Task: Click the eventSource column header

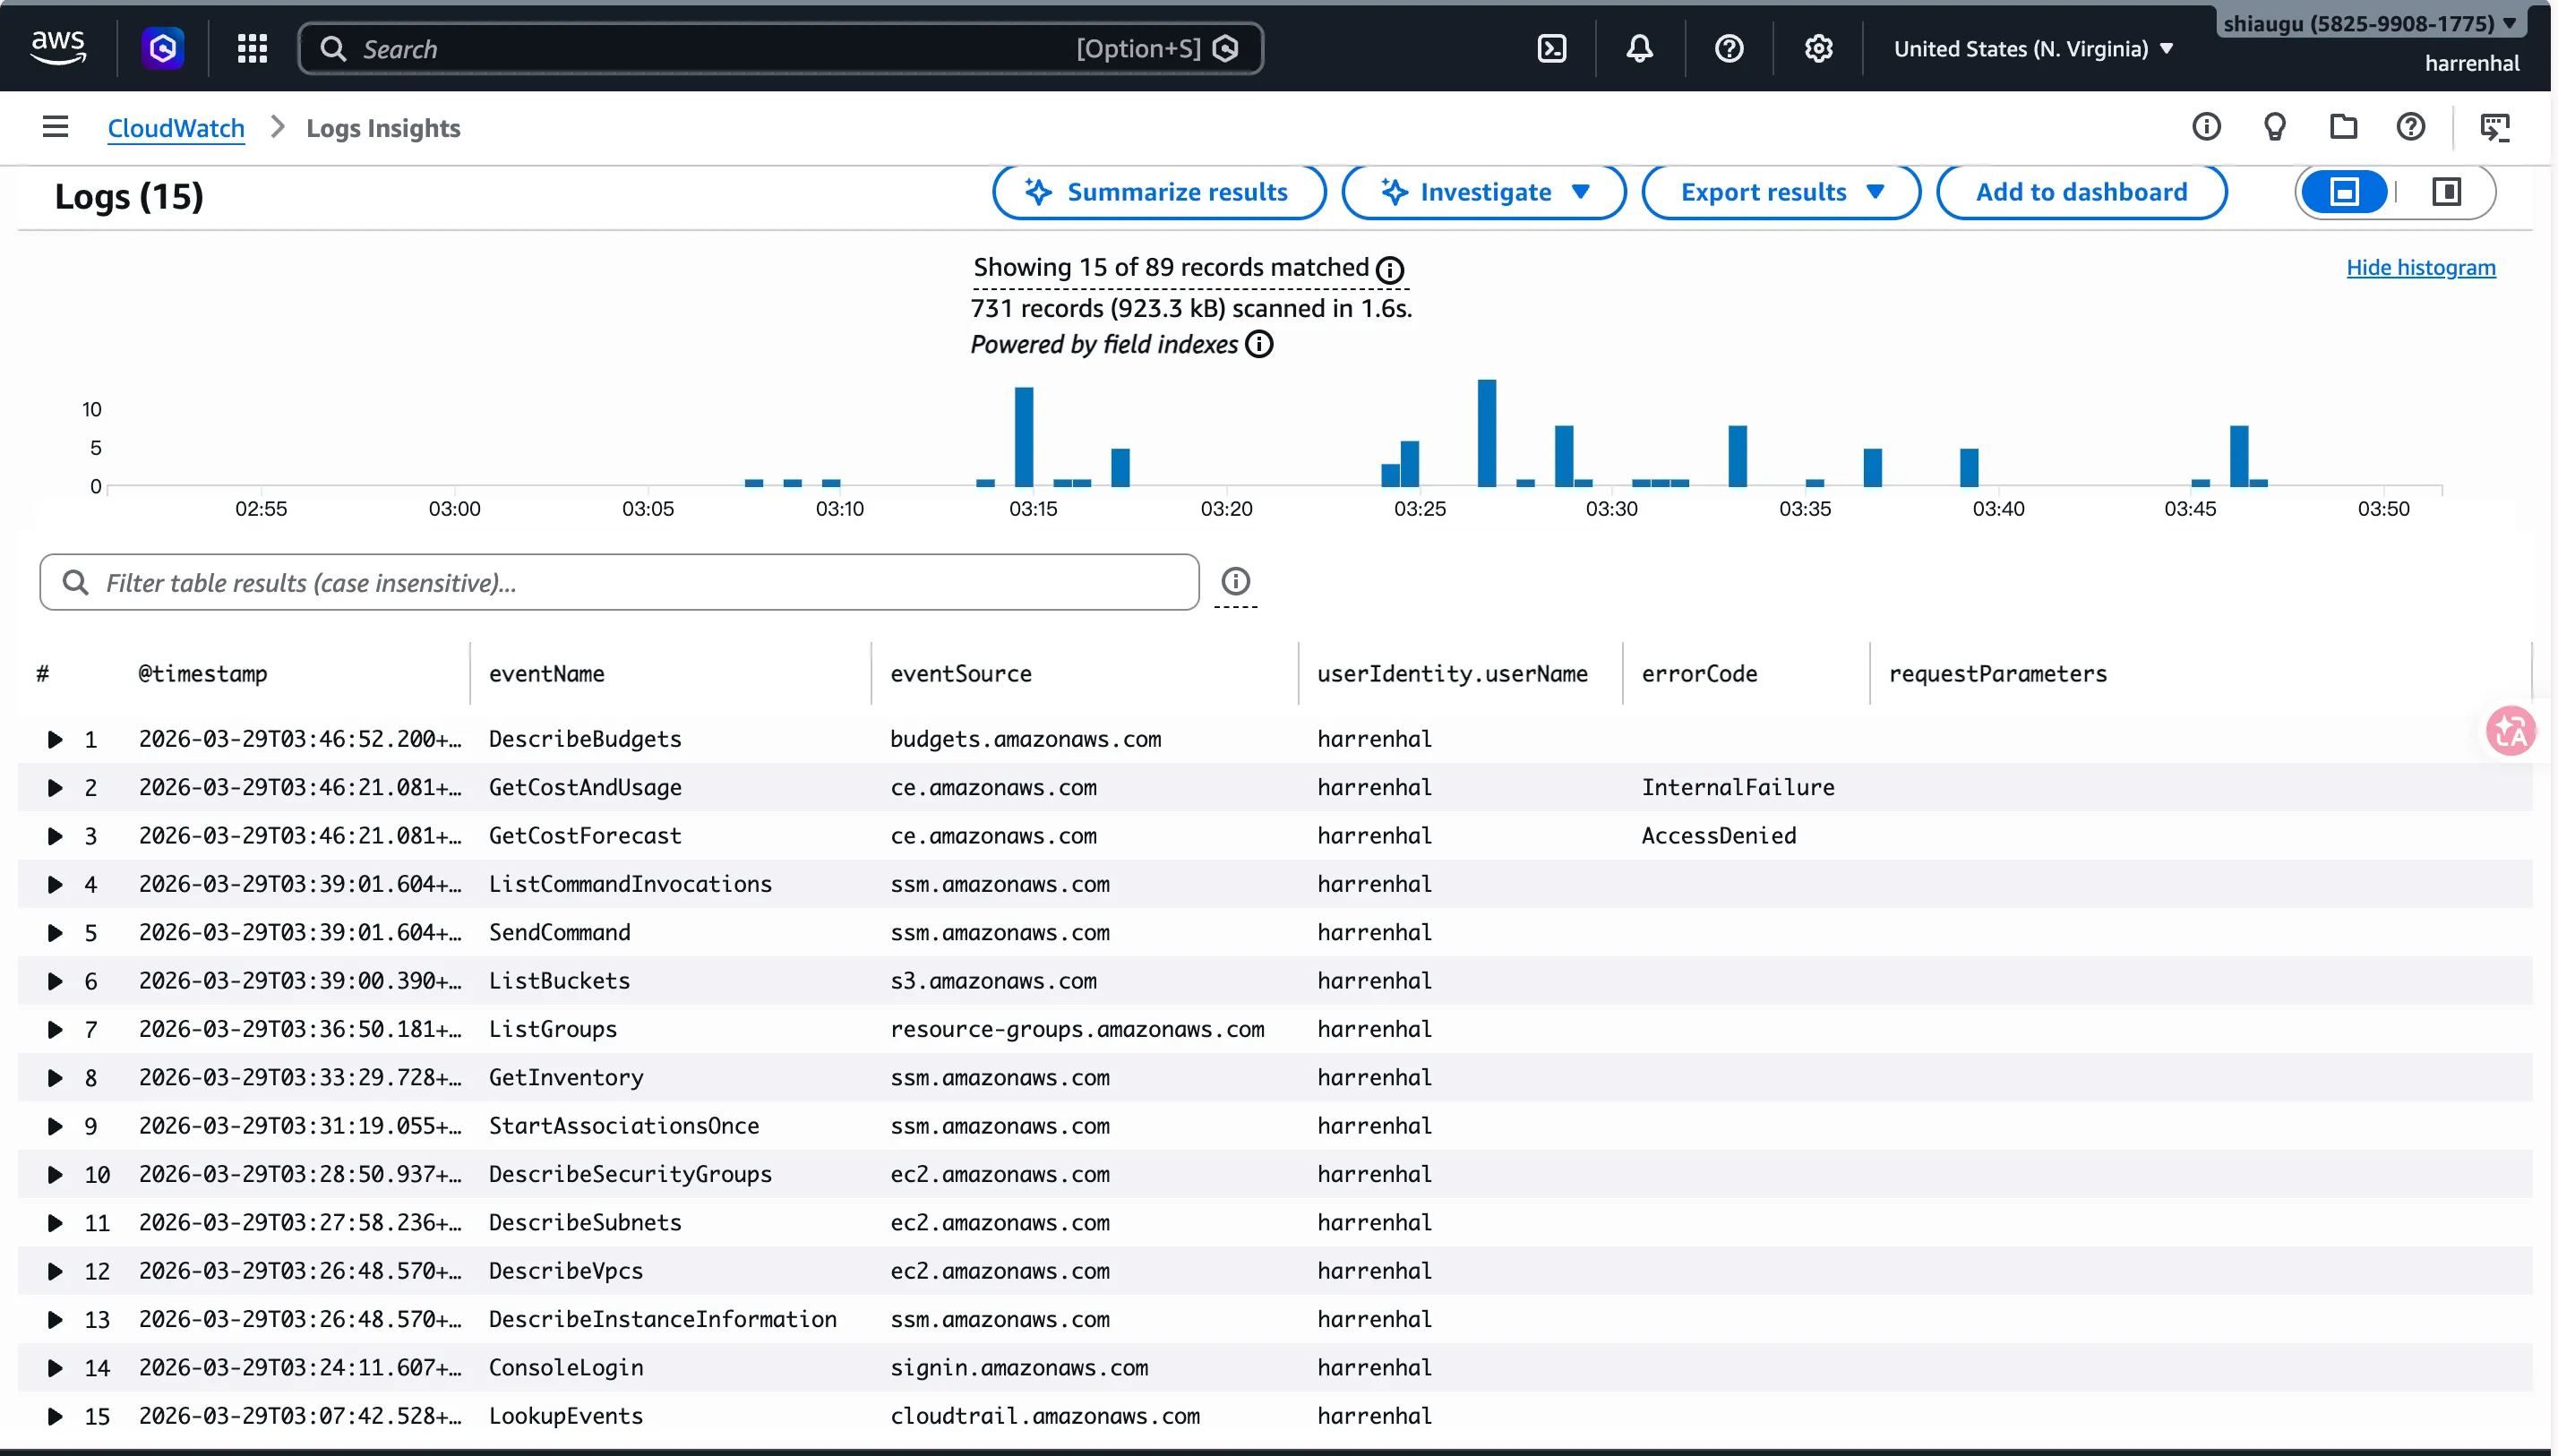Action: 961,674
